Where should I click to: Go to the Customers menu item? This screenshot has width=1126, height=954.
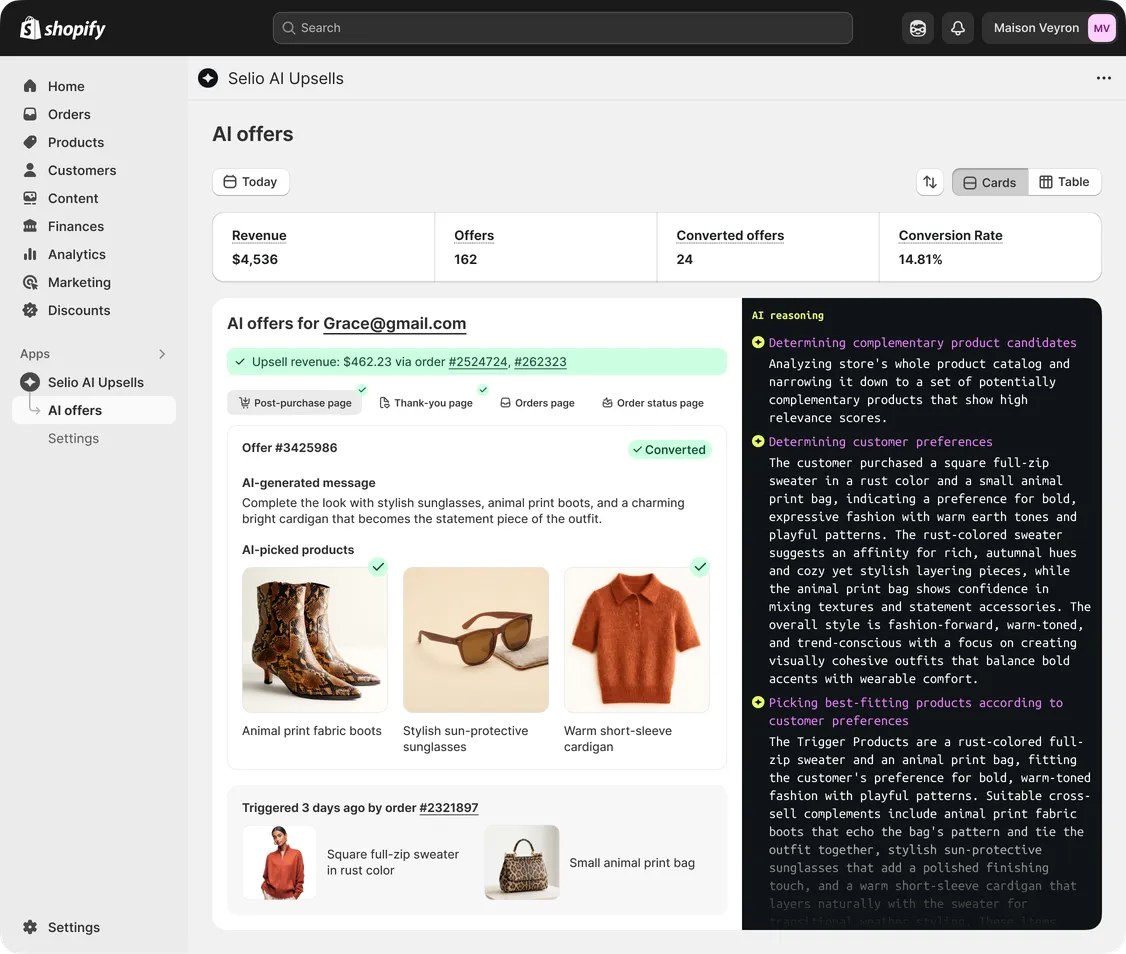point(81,170)
